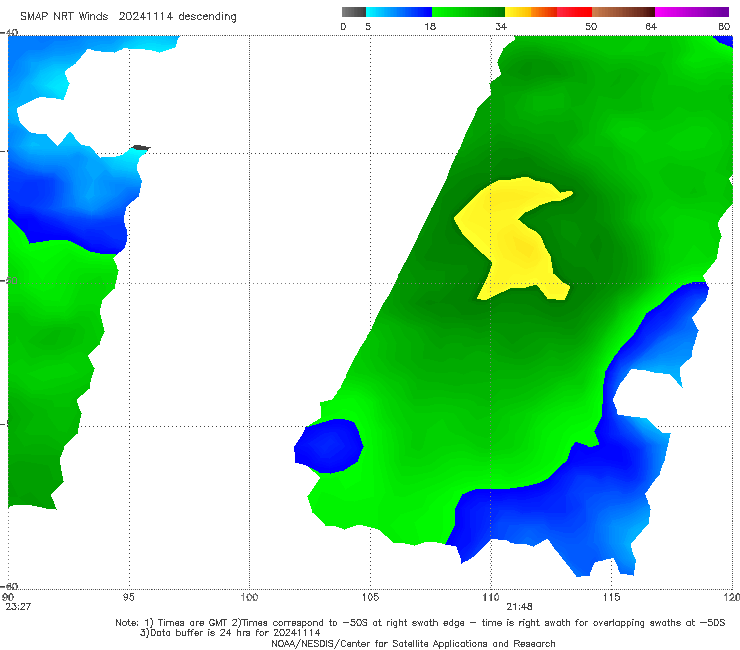Click the credit 'NOAA/NESDIS/Center for Satellite Applications and Research'
This screenshot has height=650, width=740.
coord(413,644)
